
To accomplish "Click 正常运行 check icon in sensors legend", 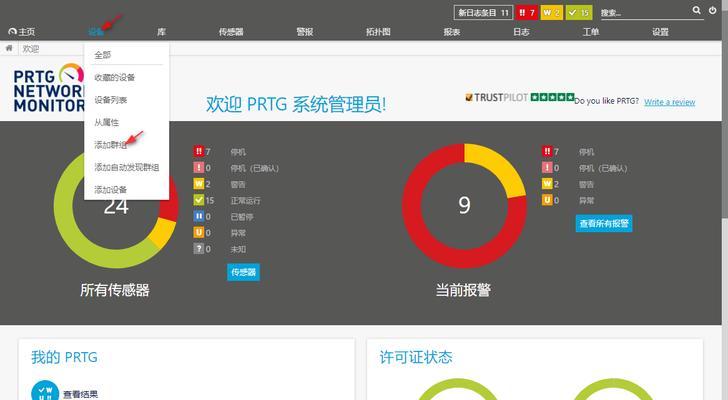I will 199,200.
